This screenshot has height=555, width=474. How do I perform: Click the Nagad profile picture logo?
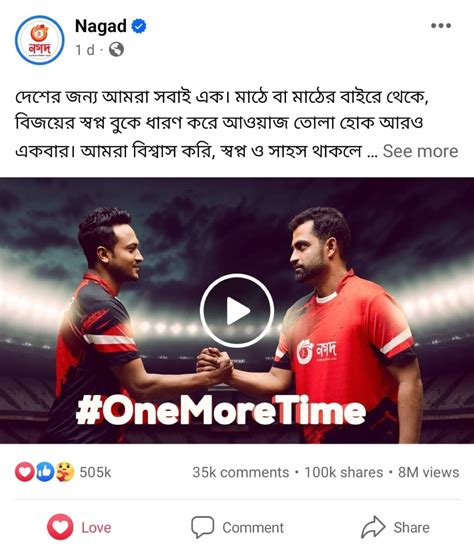pos(40,40)
